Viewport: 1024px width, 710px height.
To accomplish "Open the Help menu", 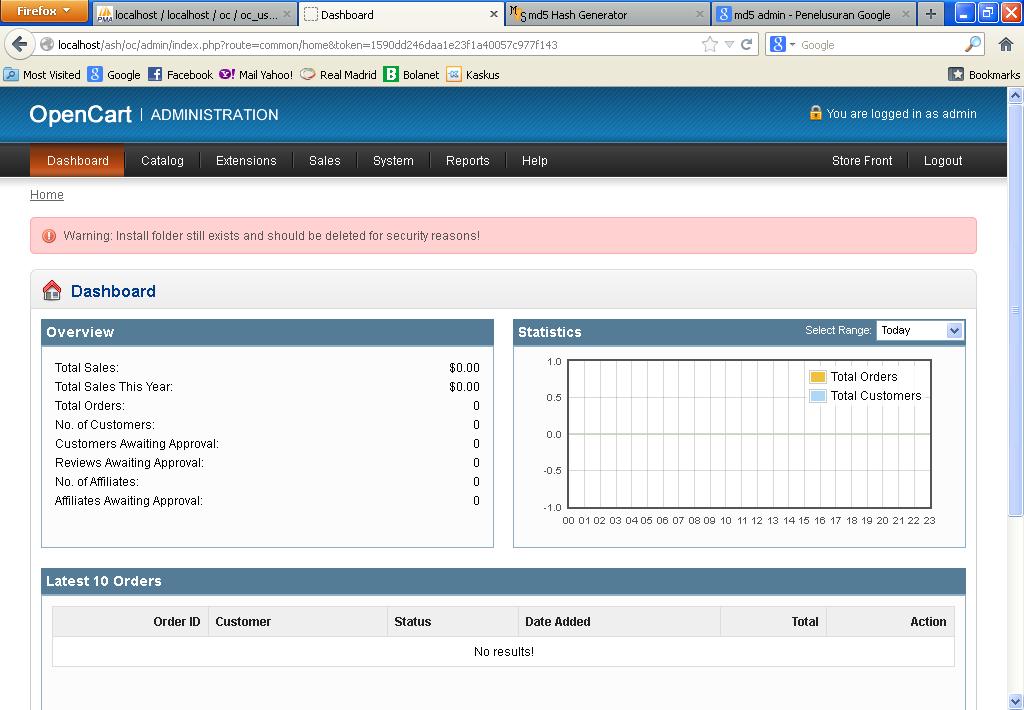I will point(534,161).
